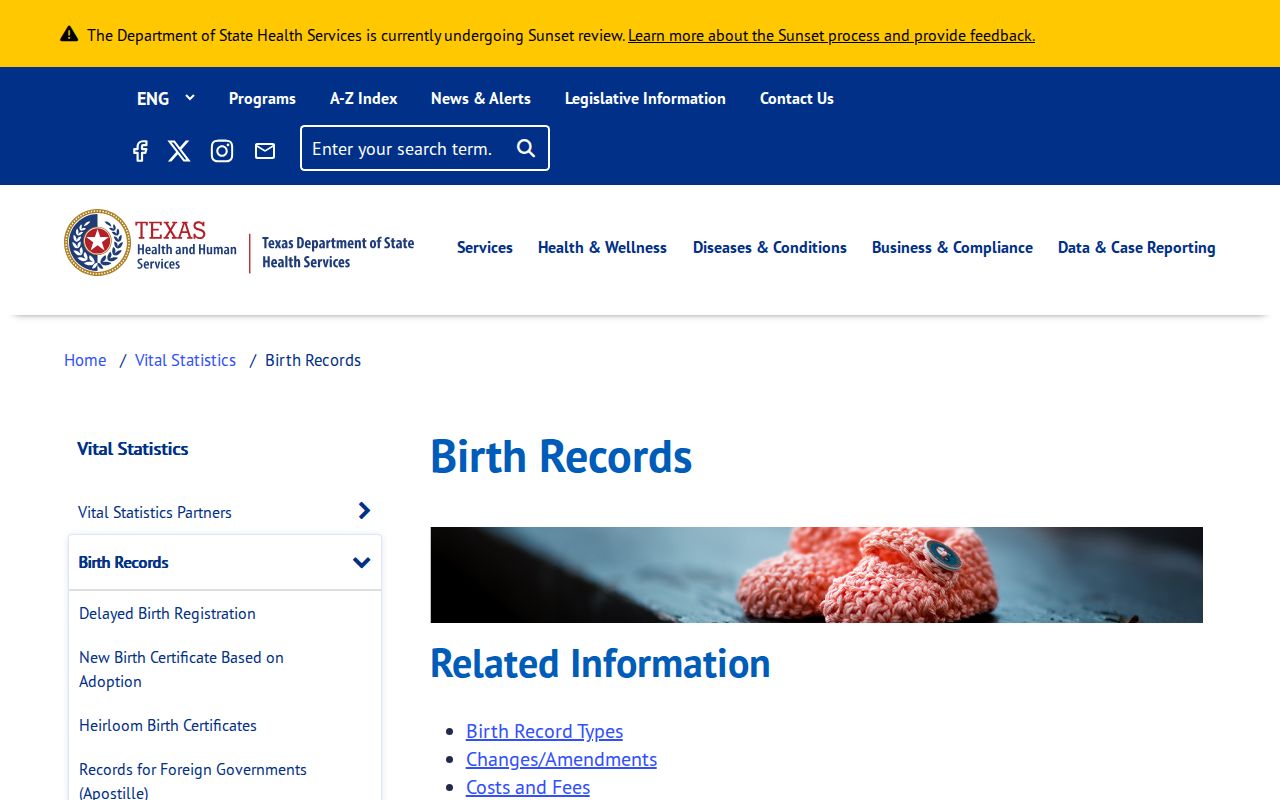The width and height of the screenshot is (1280, 800).
Task: Open the Instagram social icon
Action: [222, 151]
